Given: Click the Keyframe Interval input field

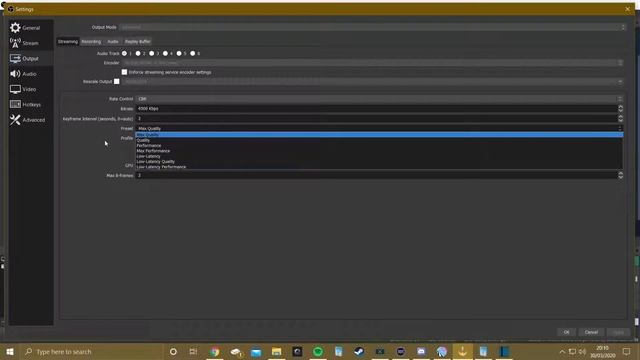Looking at the screenshot, I should pos(376,118).
